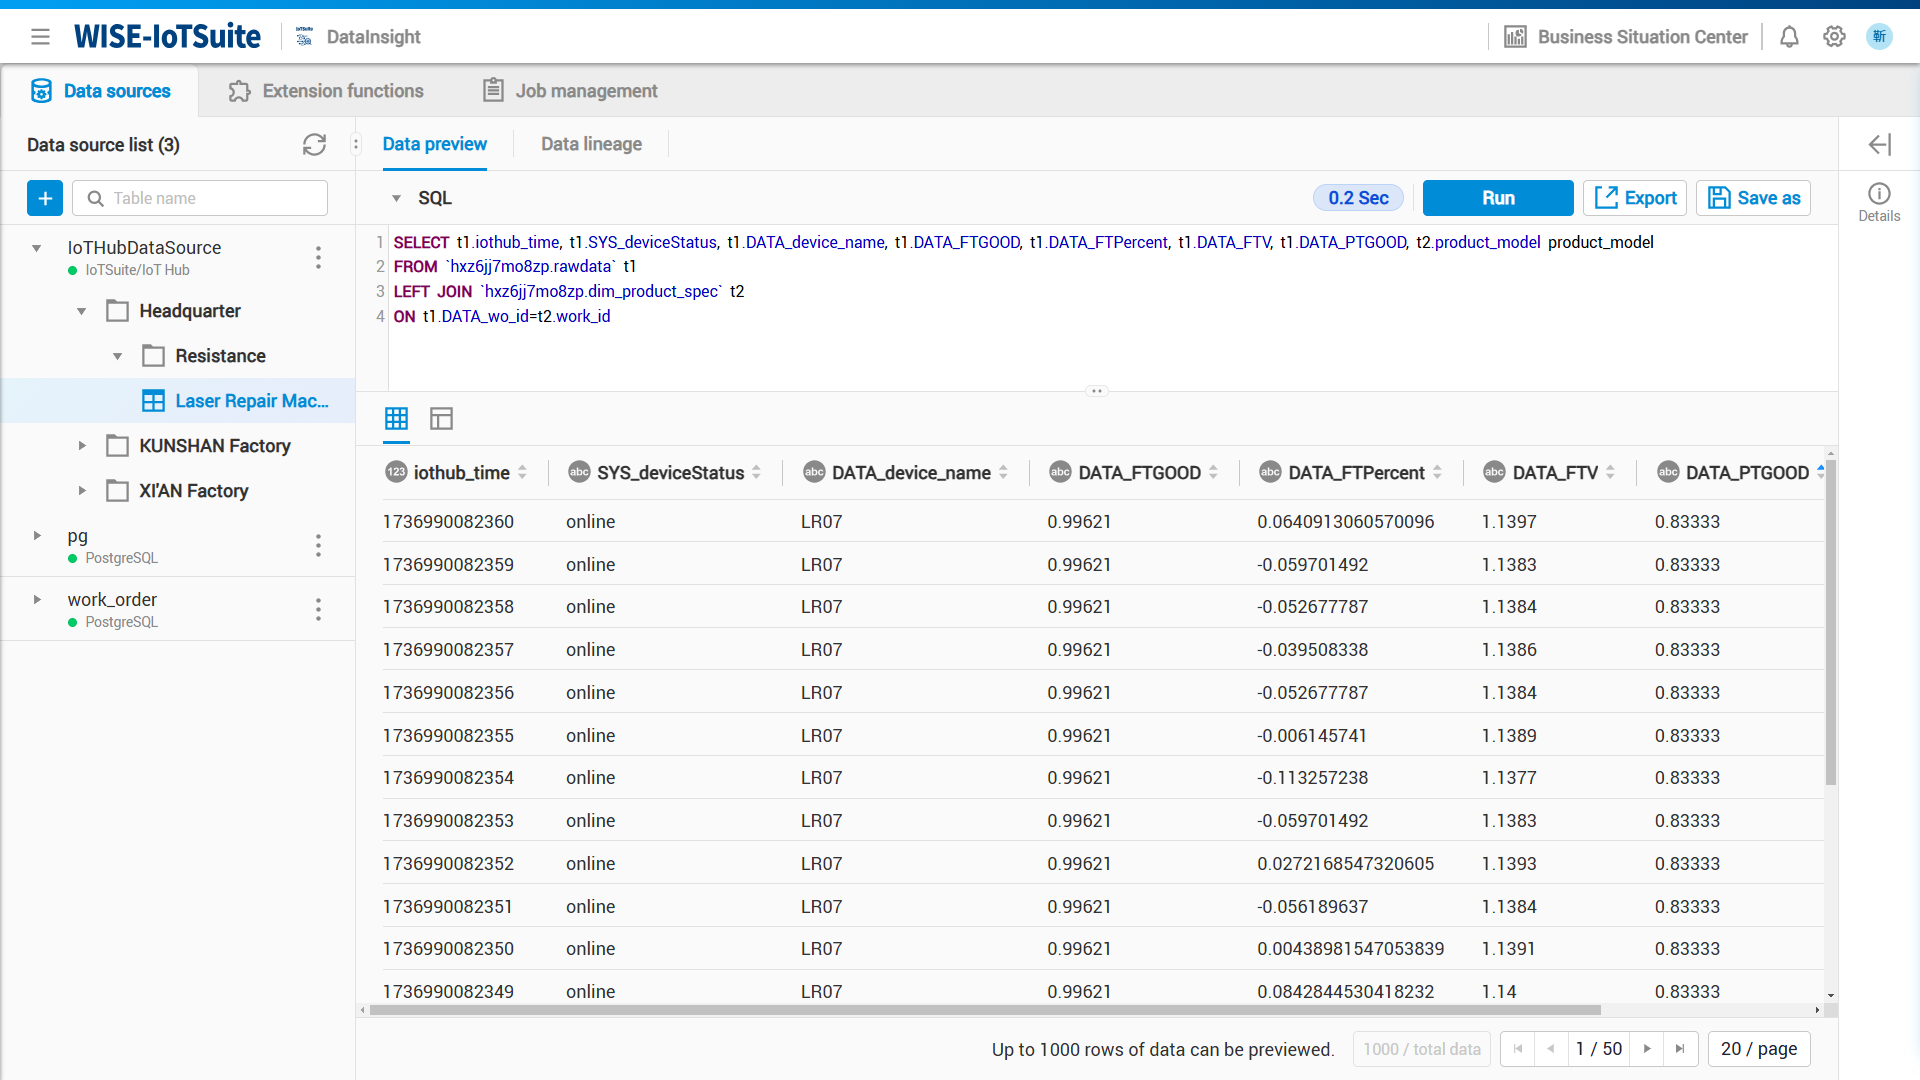The image size is (1920, 1080).
Task: Click the compact view icon
Action: point(442,419)
